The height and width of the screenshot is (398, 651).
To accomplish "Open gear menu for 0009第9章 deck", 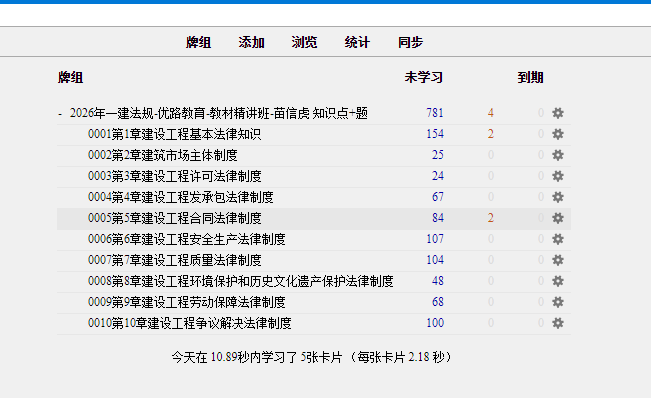I will (558, 302).
